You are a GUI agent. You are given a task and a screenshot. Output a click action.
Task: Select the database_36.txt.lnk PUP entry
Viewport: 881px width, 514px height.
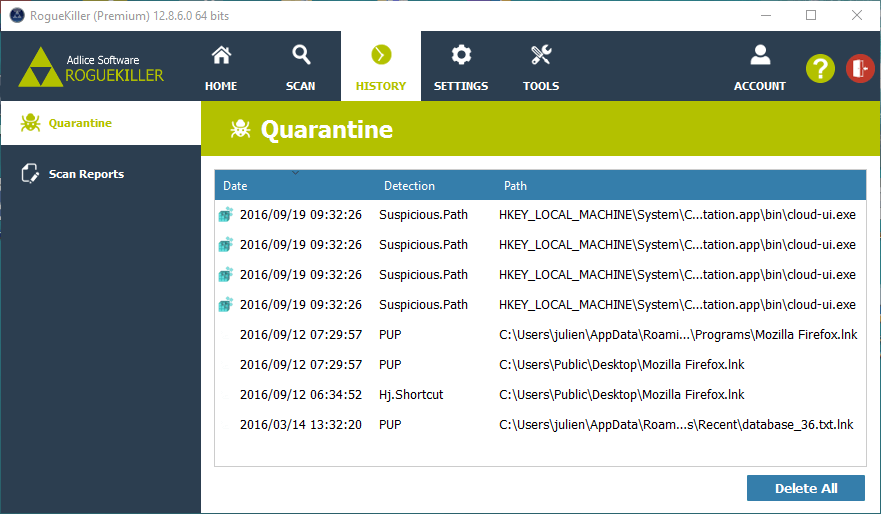tap(540, 425)
